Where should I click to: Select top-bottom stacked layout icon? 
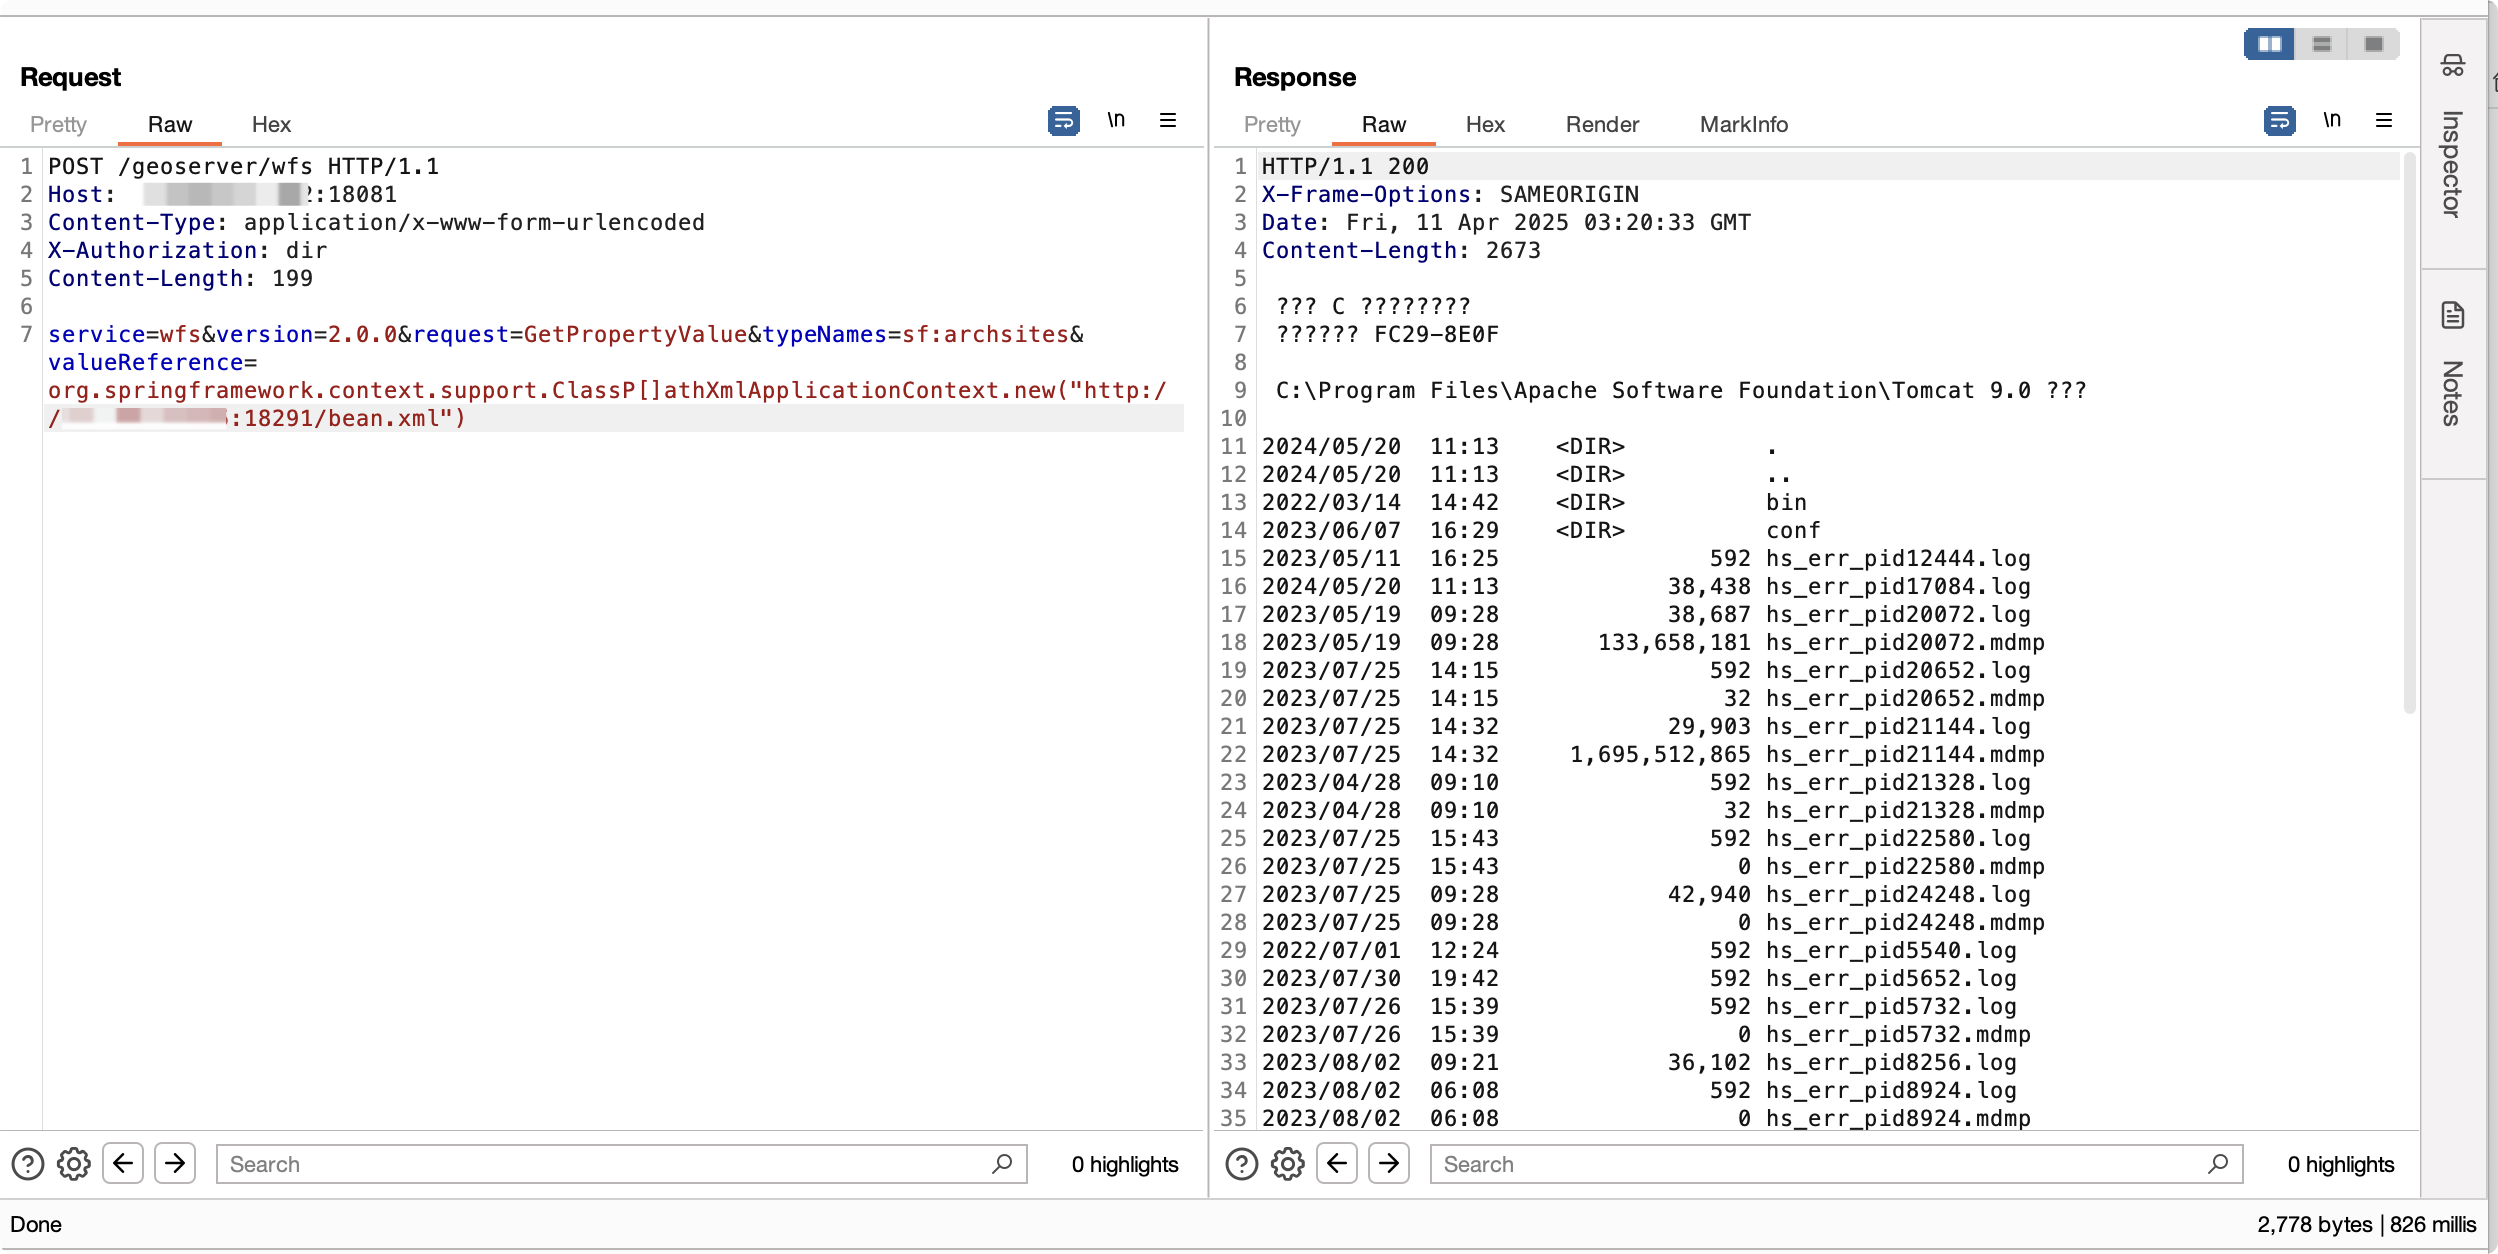tap(2322, 44)
